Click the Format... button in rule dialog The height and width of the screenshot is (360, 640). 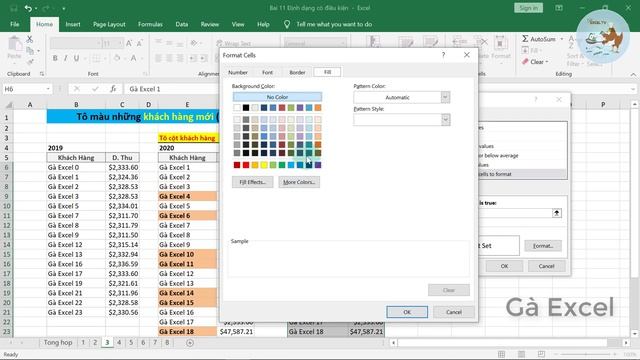tap(543, 246)
